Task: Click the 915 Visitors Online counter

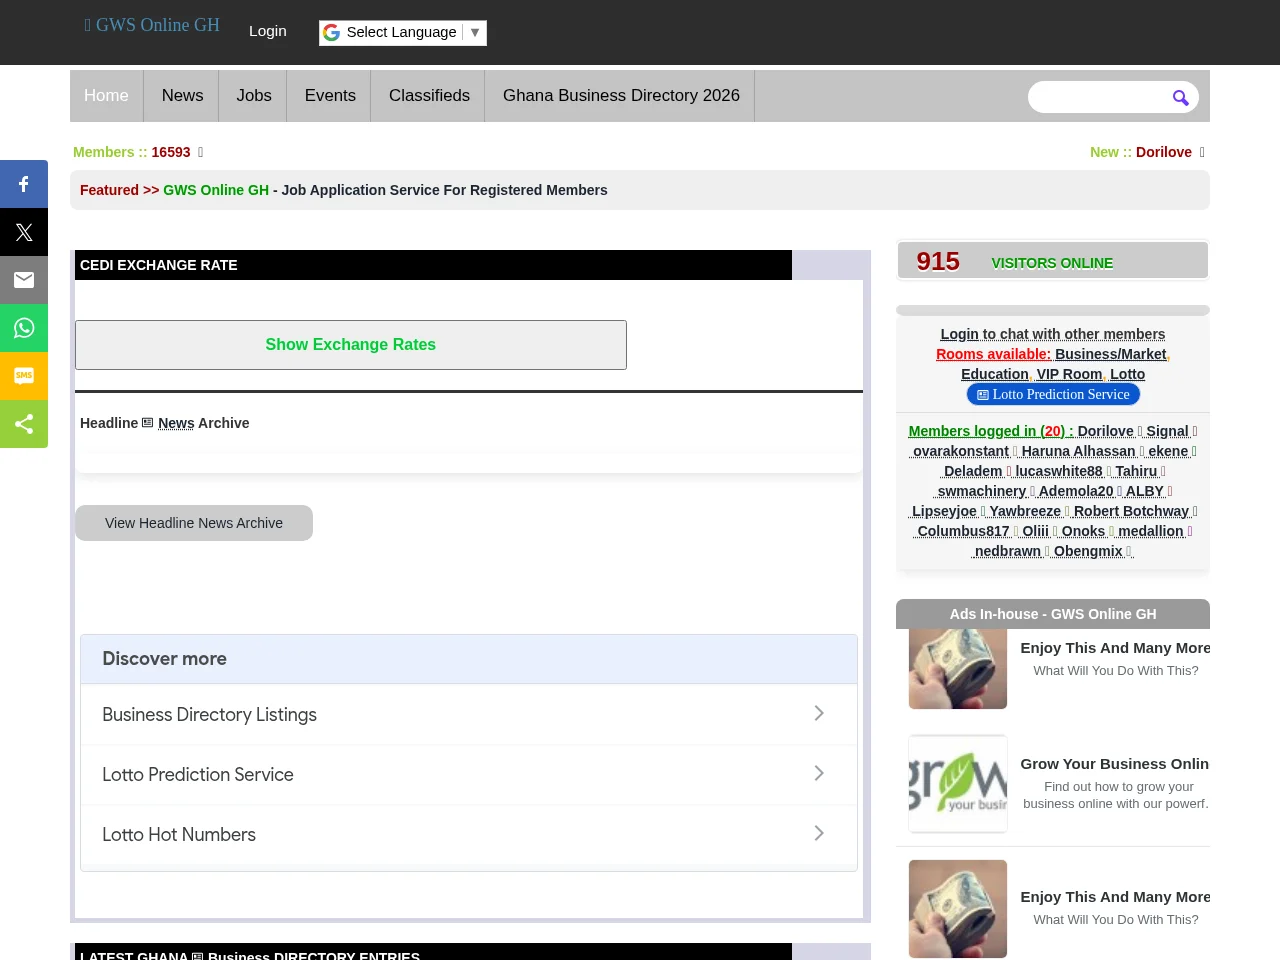Action: (1053, 261)
